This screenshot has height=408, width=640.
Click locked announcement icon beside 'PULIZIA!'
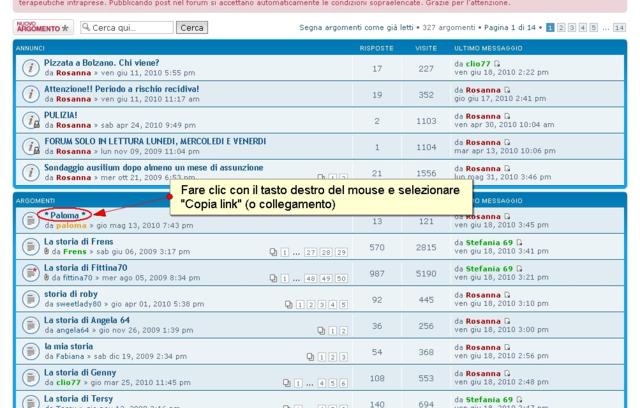(x=31, y=120)
